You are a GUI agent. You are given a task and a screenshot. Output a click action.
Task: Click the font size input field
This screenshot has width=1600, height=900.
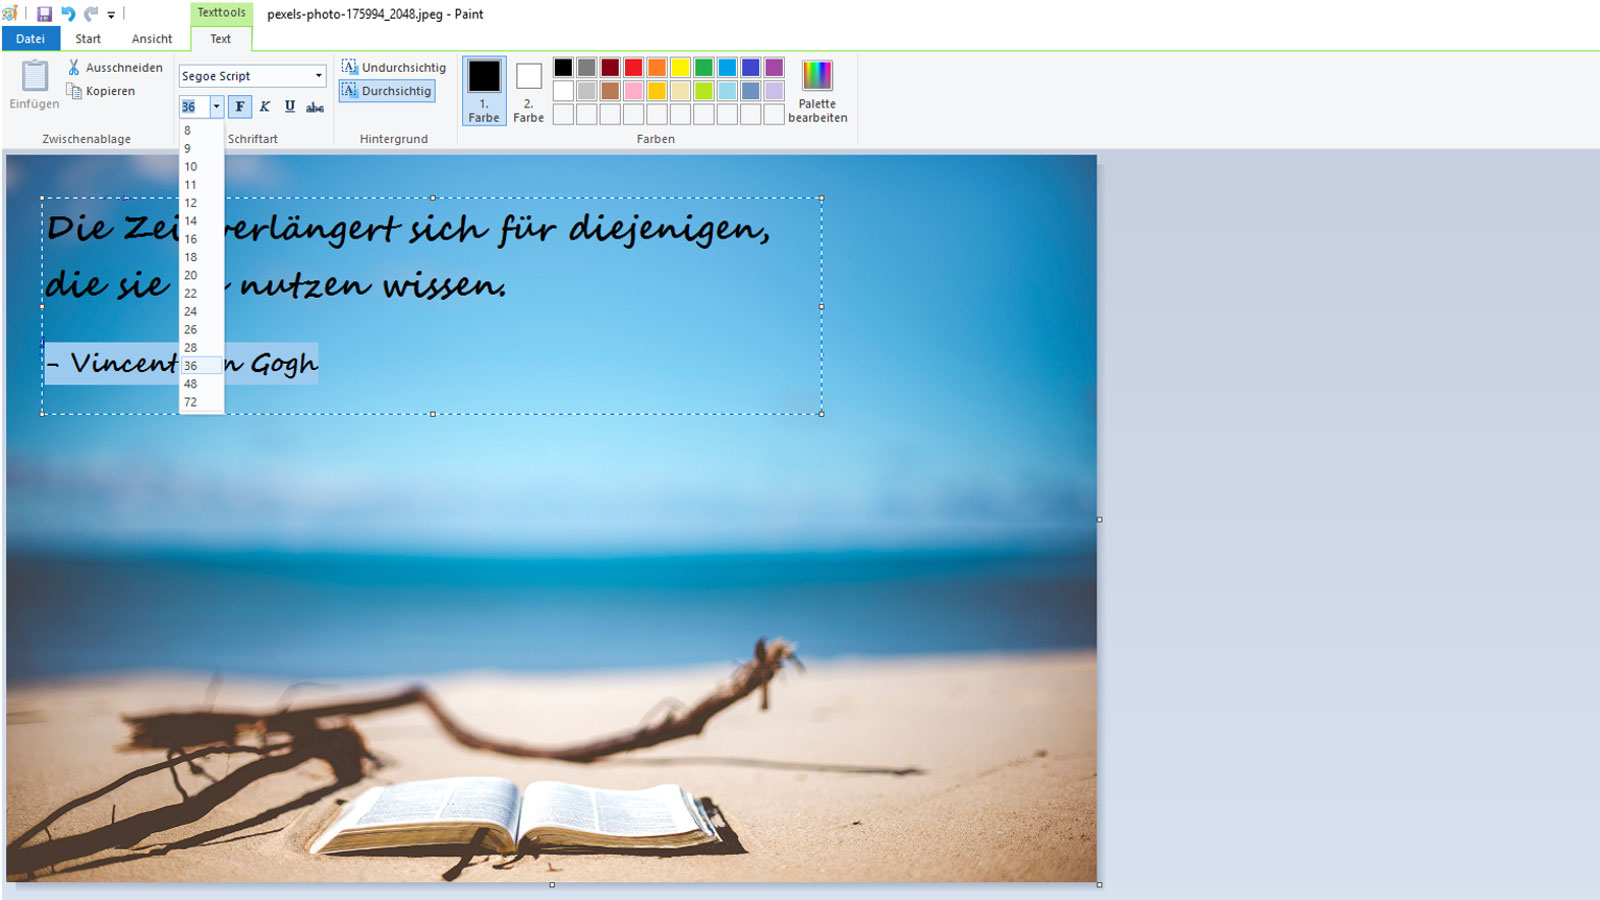pos(194,107)
